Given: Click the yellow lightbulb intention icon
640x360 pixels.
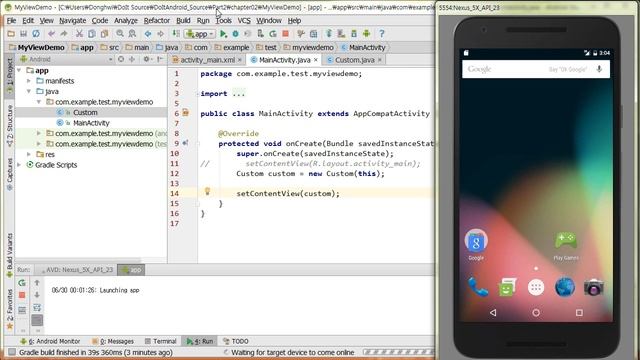Looking at the screenshot, I should point(207,191).
